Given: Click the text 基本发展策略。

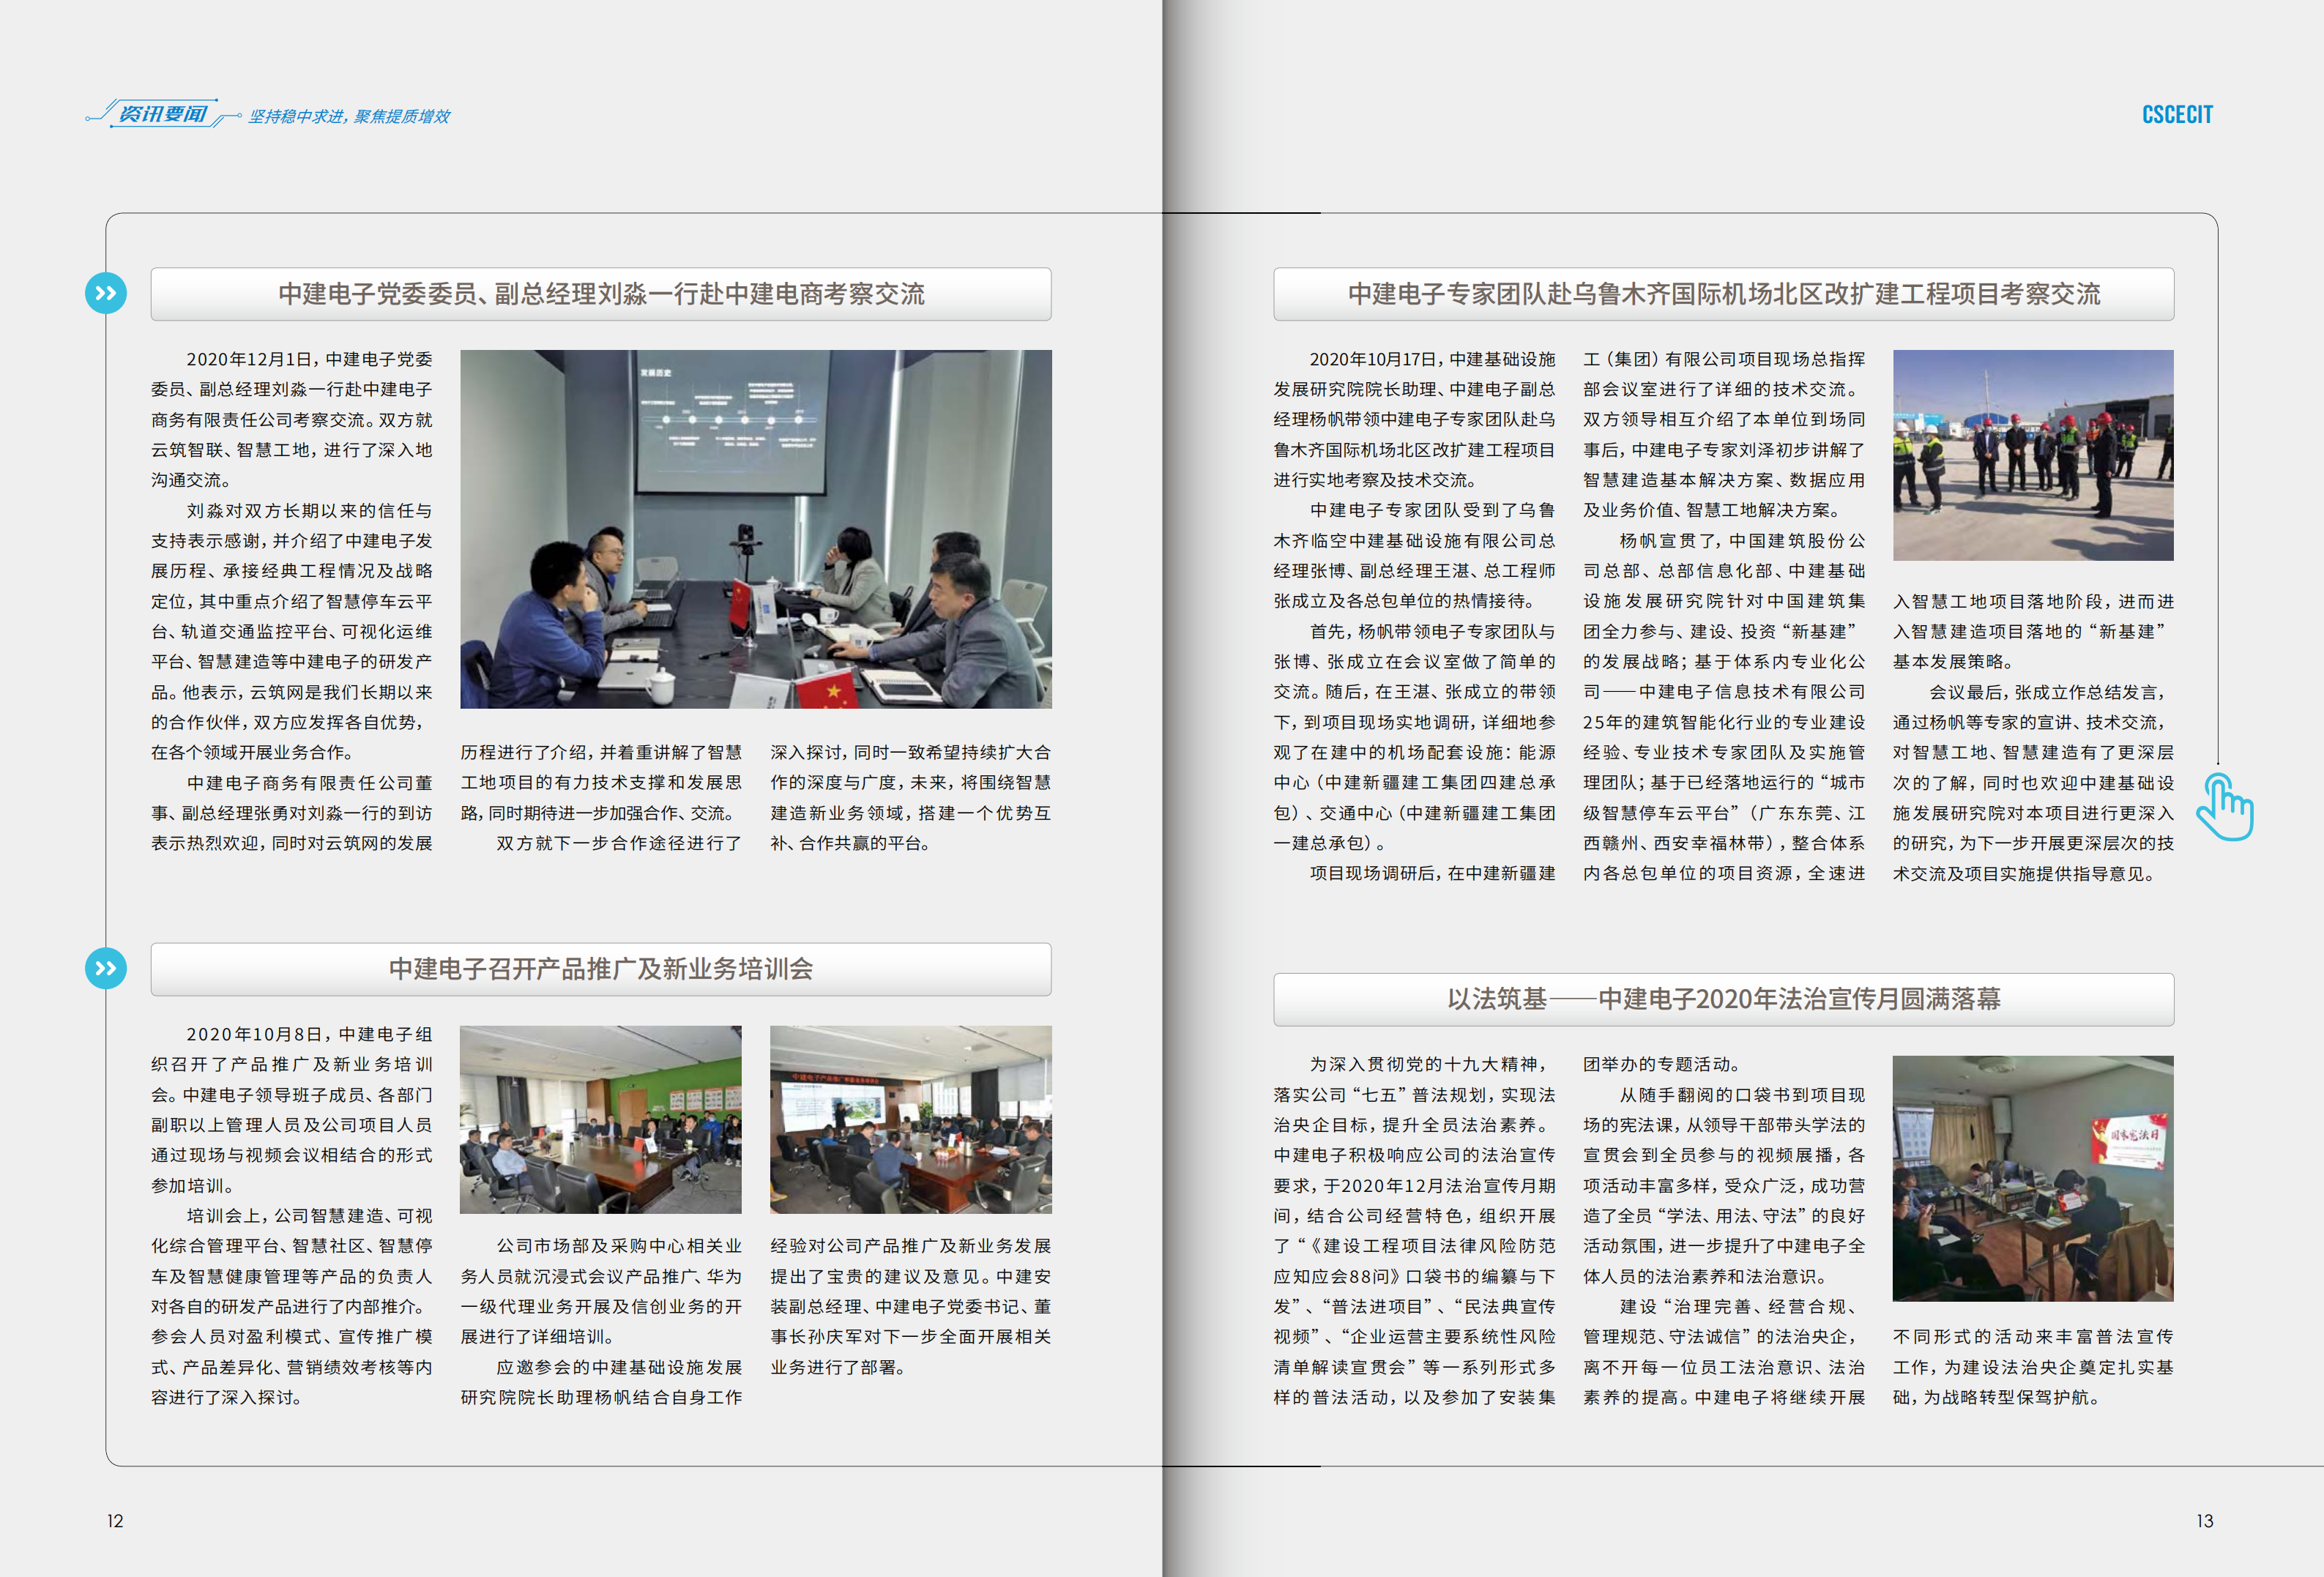Looking at the screenshot, I should click(x=1956, y=662).
